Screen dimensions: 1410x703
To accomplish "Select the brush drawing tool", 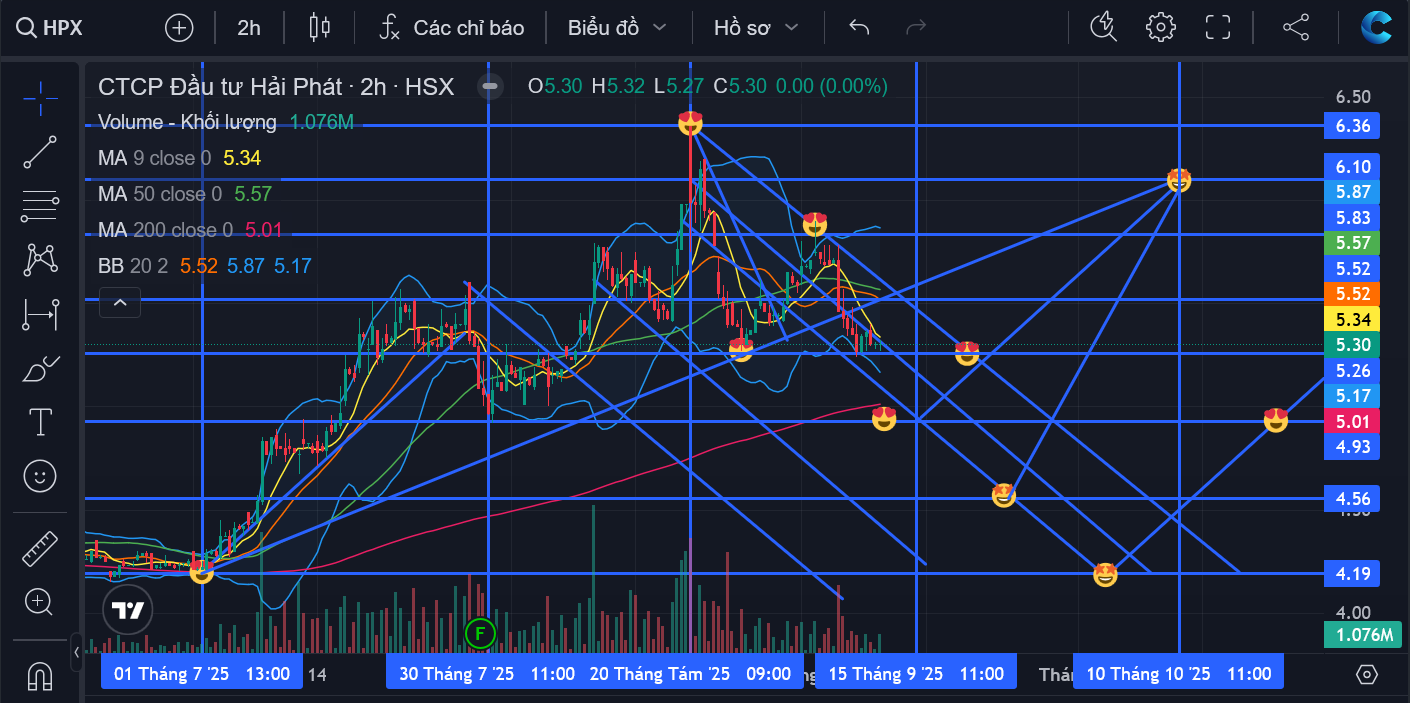I will [40, 369].
